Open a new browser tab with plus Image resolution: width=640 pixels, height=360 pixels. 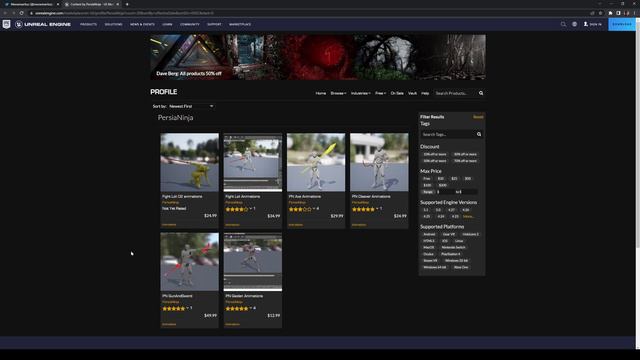(127, 4)
